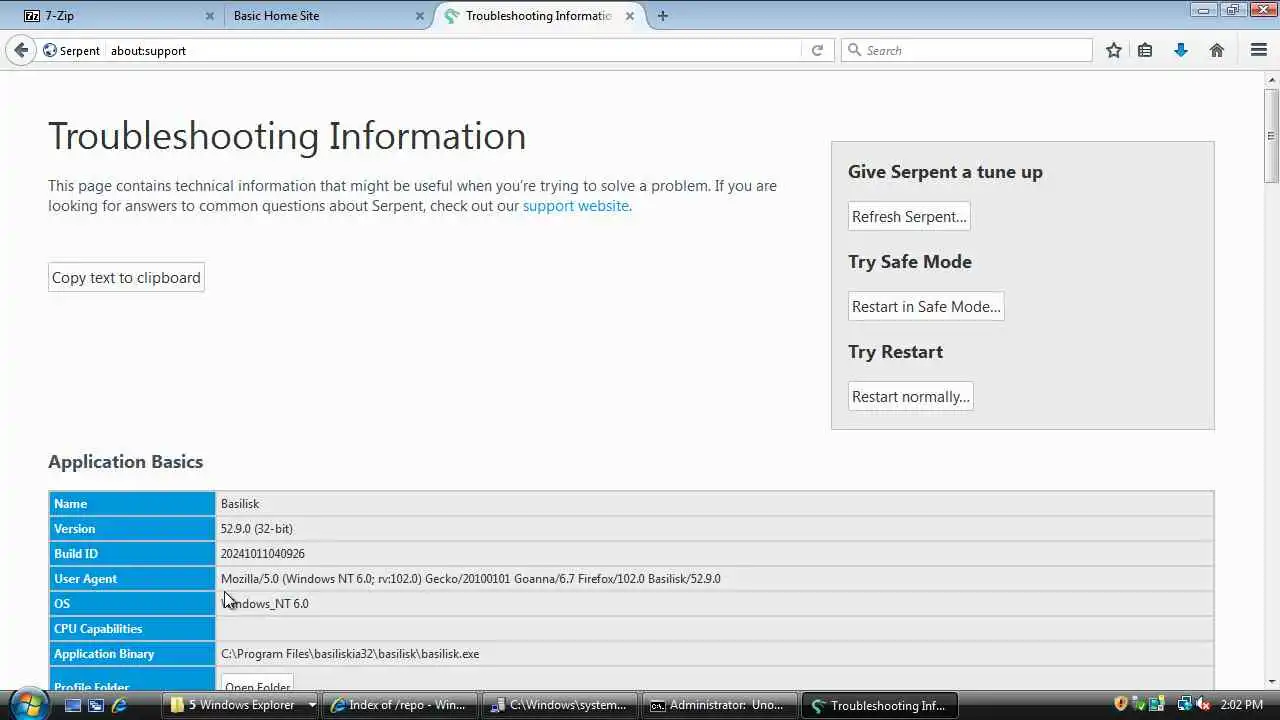Viewport: 1280px width, 720px height.
Task: Open the downloads arrow icon
Action: point(1181,50)
